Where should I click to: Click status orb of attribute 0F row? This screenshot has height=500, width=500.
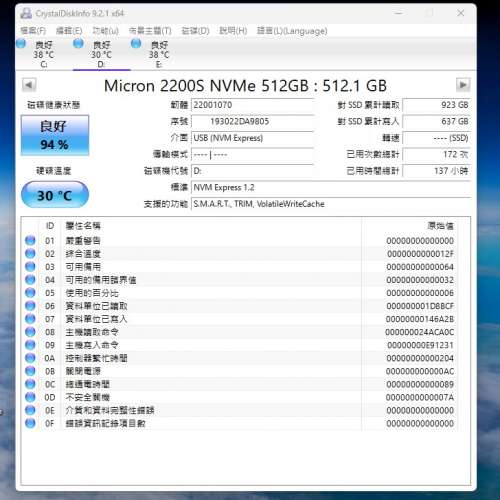[x=30, y=423]
